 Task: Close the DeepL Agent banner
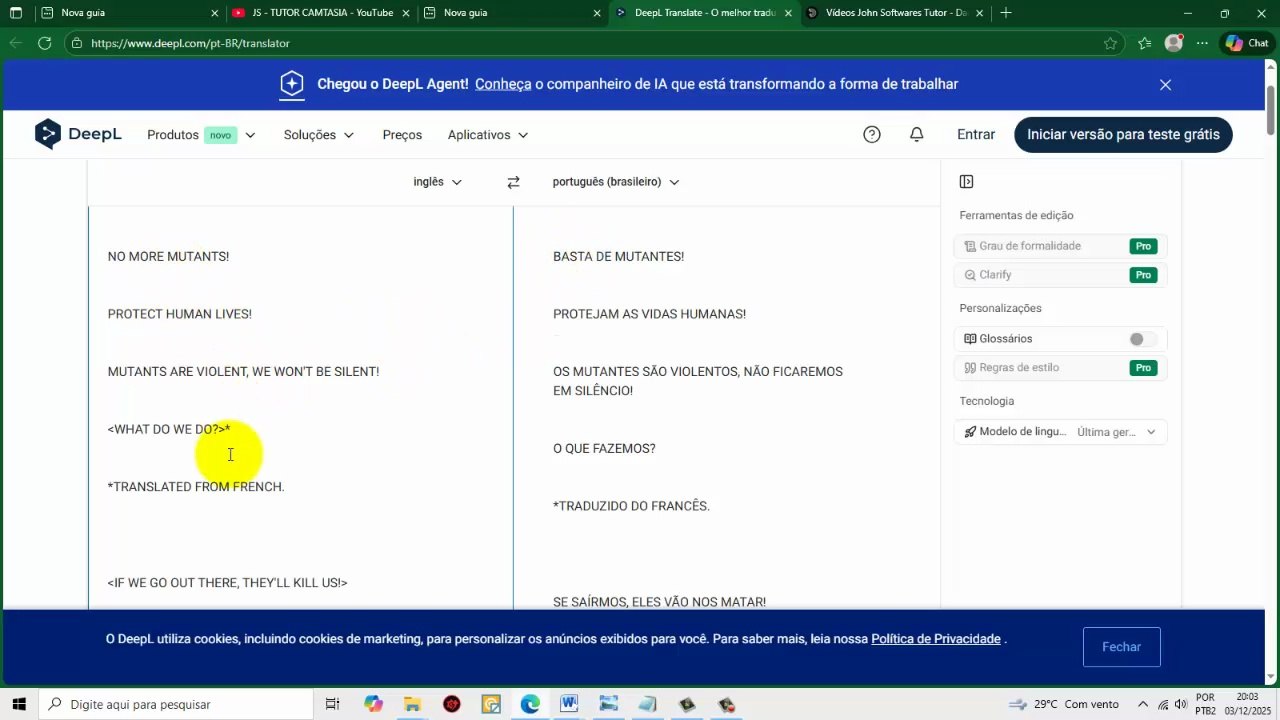tap(1165, 85)
